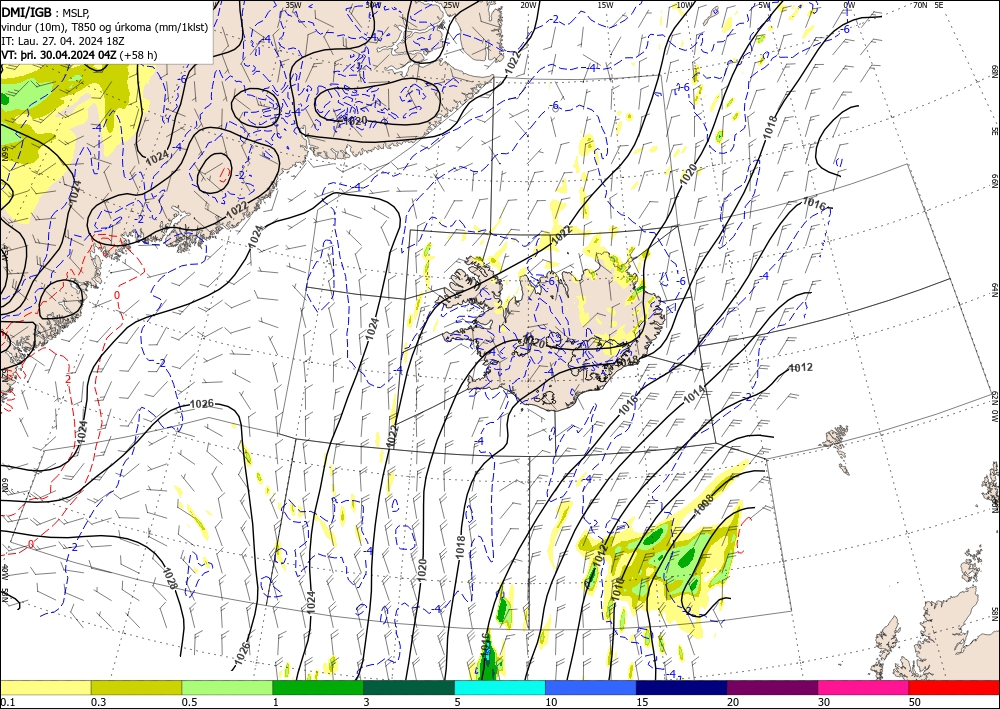This screenshot has width=1000, height=709.
Task: Select the "vindur (10m), T850 og úrkoma" line
Action: (105, 27)
